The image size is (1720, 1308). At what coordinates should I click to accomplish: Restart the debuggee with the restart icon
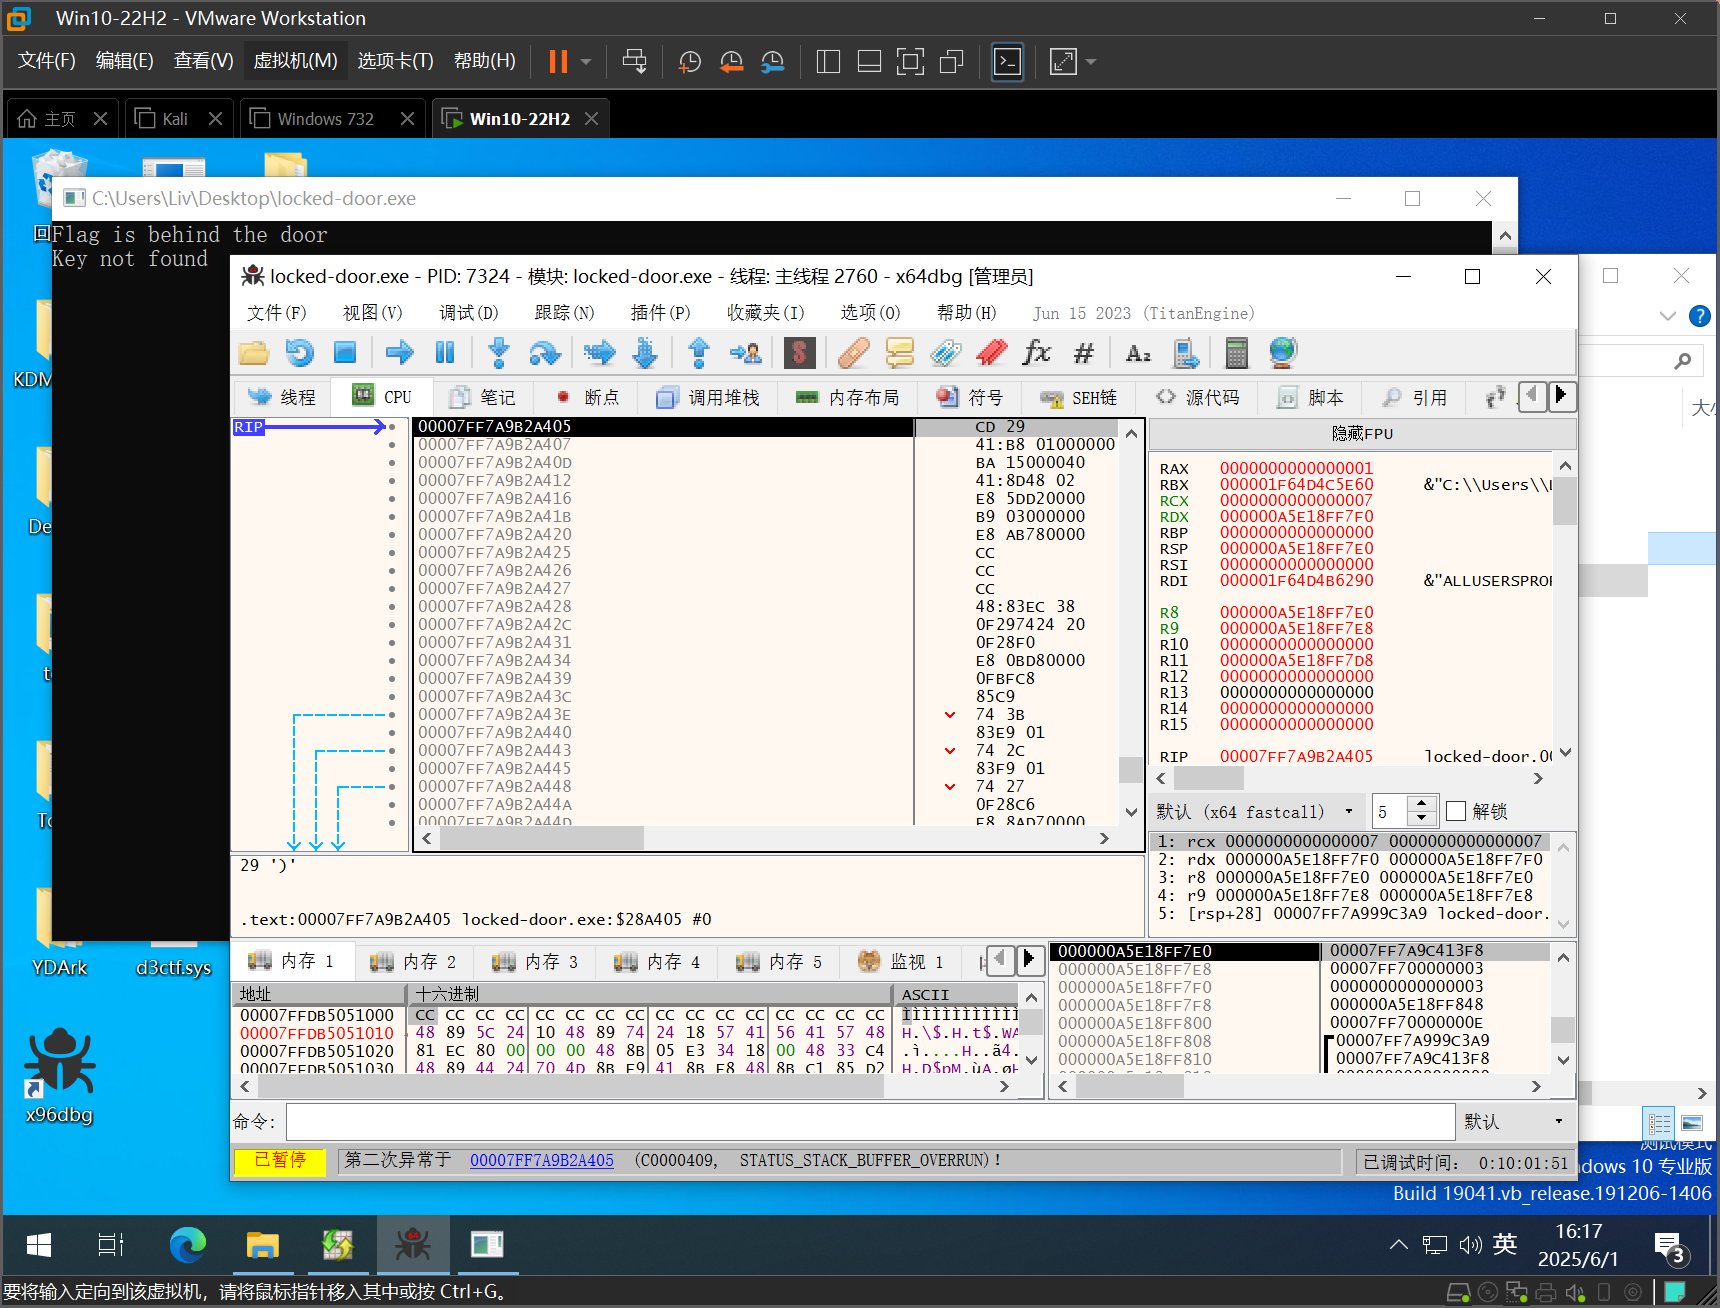click(300, 352)
